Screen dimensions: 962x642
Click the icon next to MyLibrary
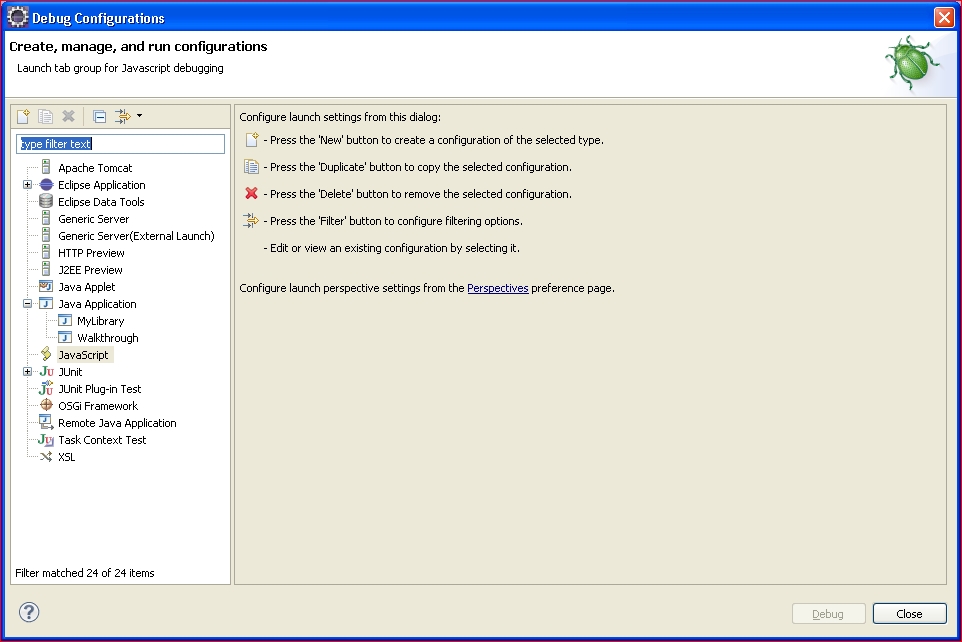[x=65, y=320]
